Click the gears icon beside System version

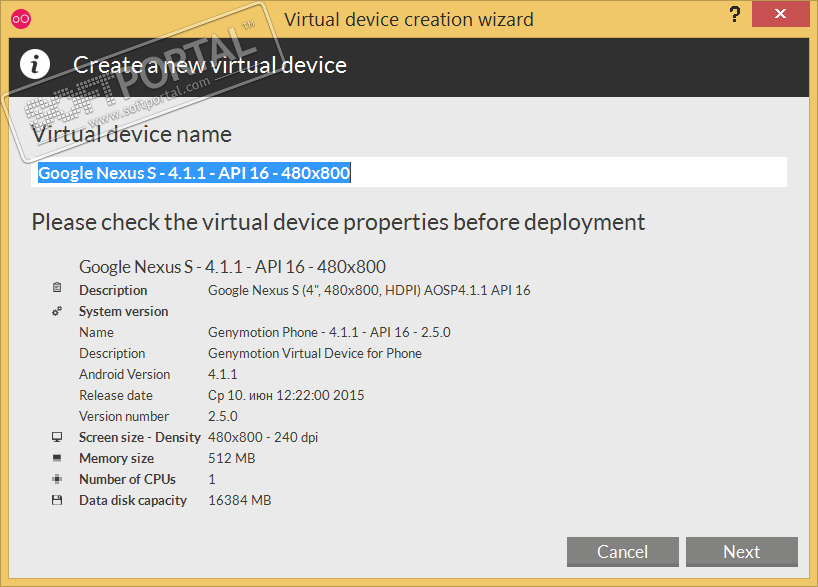(57, 311)
